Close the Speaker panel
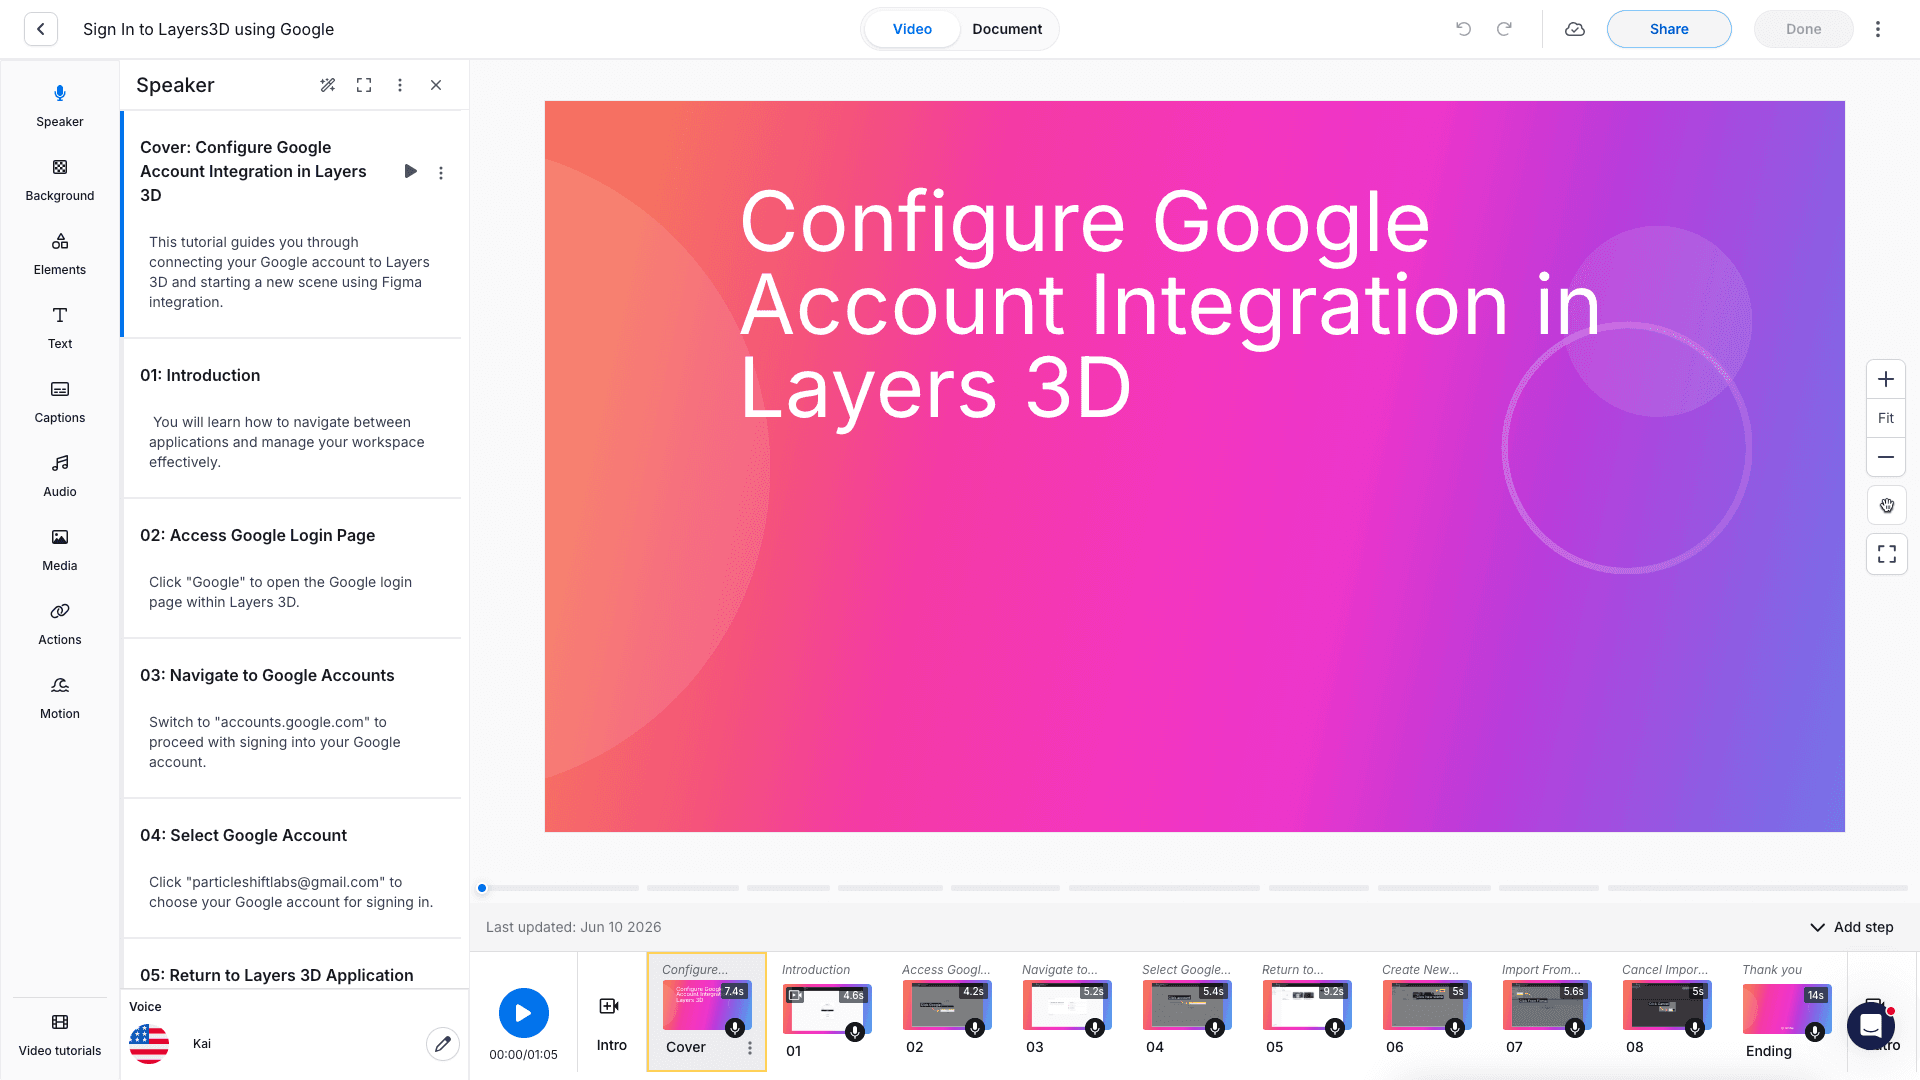The image size is (1920, 1080). point(436,85)
